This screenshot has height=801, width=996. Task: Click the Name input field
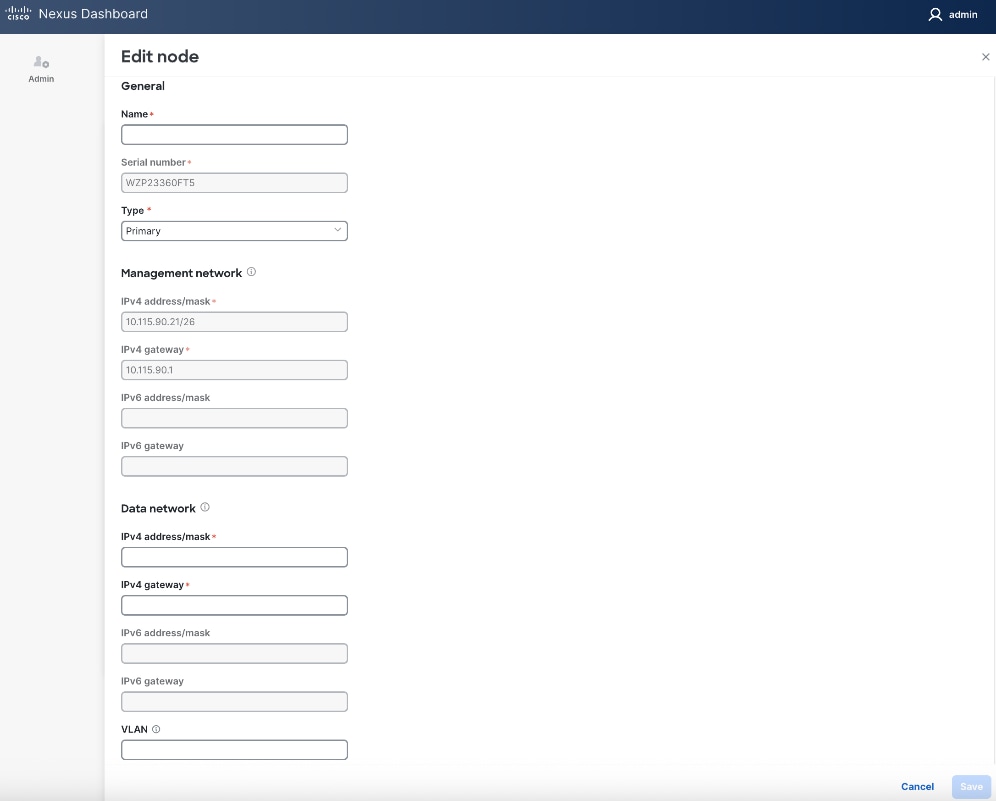pos(234,134)
